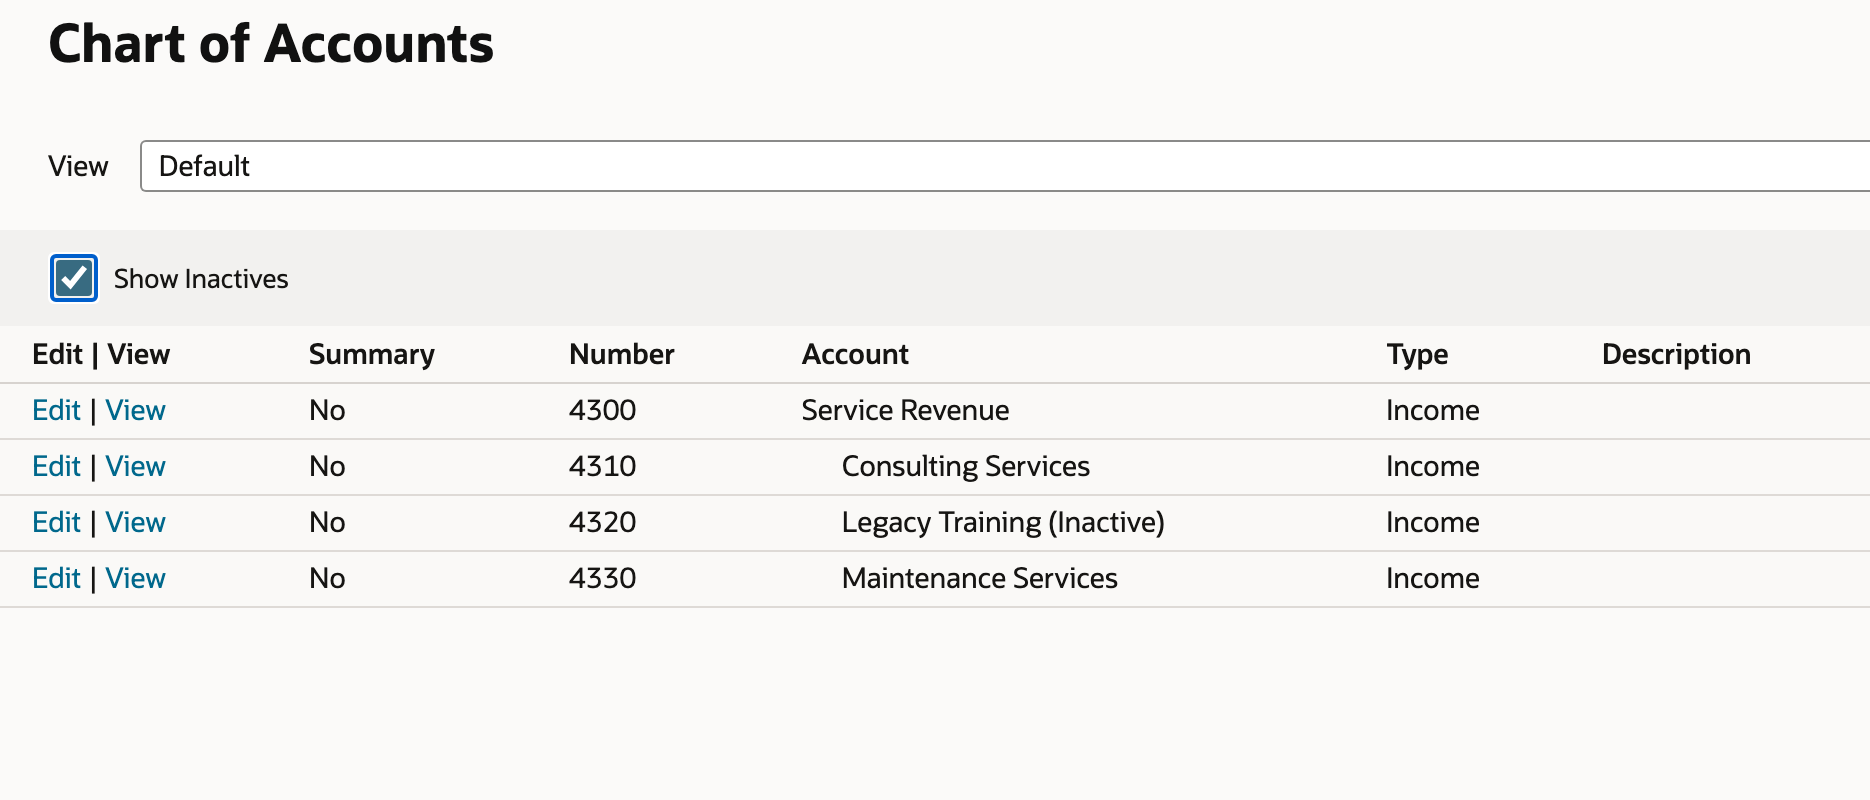The width and height of the screenshot is (1870, 800).
Task: Click the Summary column header
Action: (x=371, y=354)
